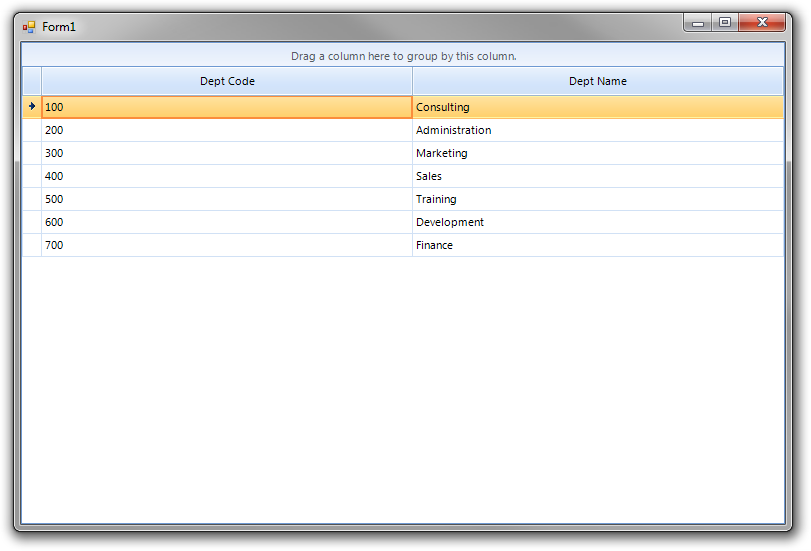Viewport: 811px width, 551px height.
Task: Click the current-row arrow indicator beside 100
Action: 32,107
